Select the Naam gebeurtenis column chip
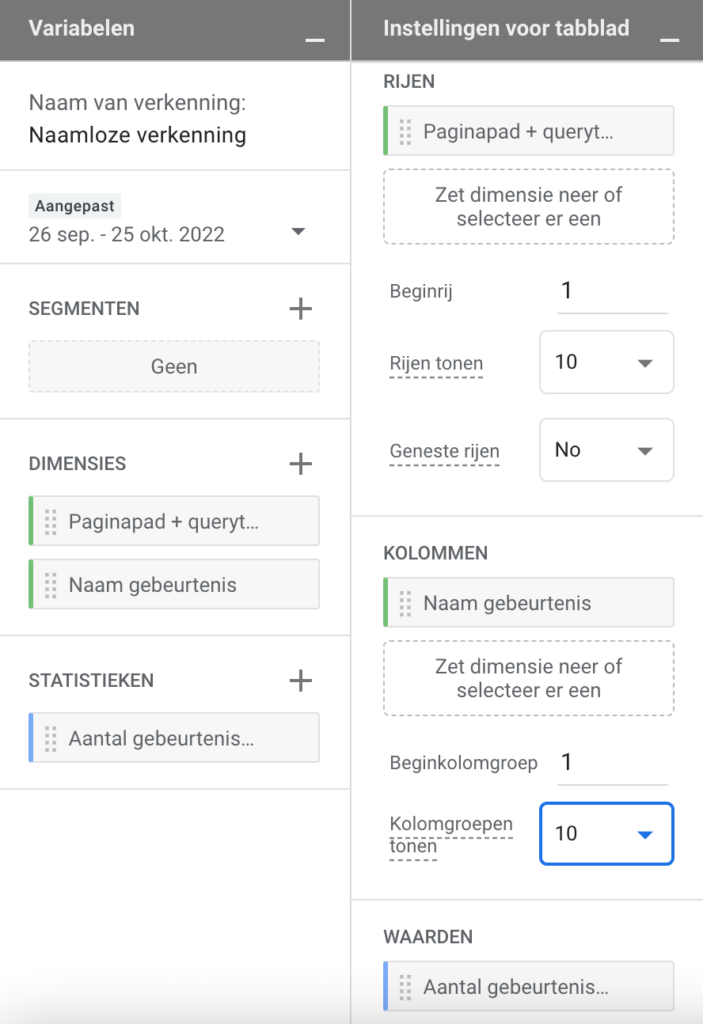 click(x=528, y=603)
